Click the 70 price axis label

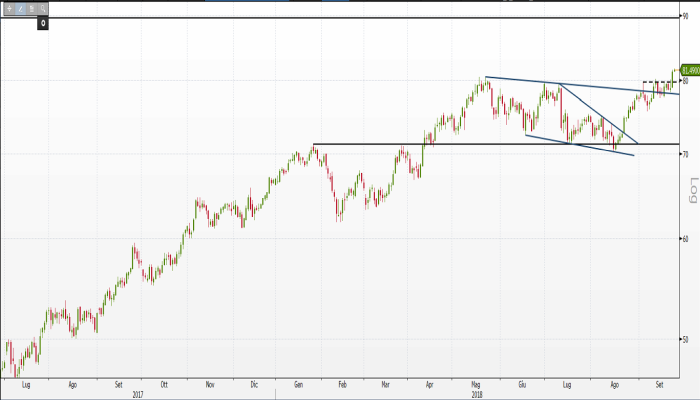(x=686, y=155)
